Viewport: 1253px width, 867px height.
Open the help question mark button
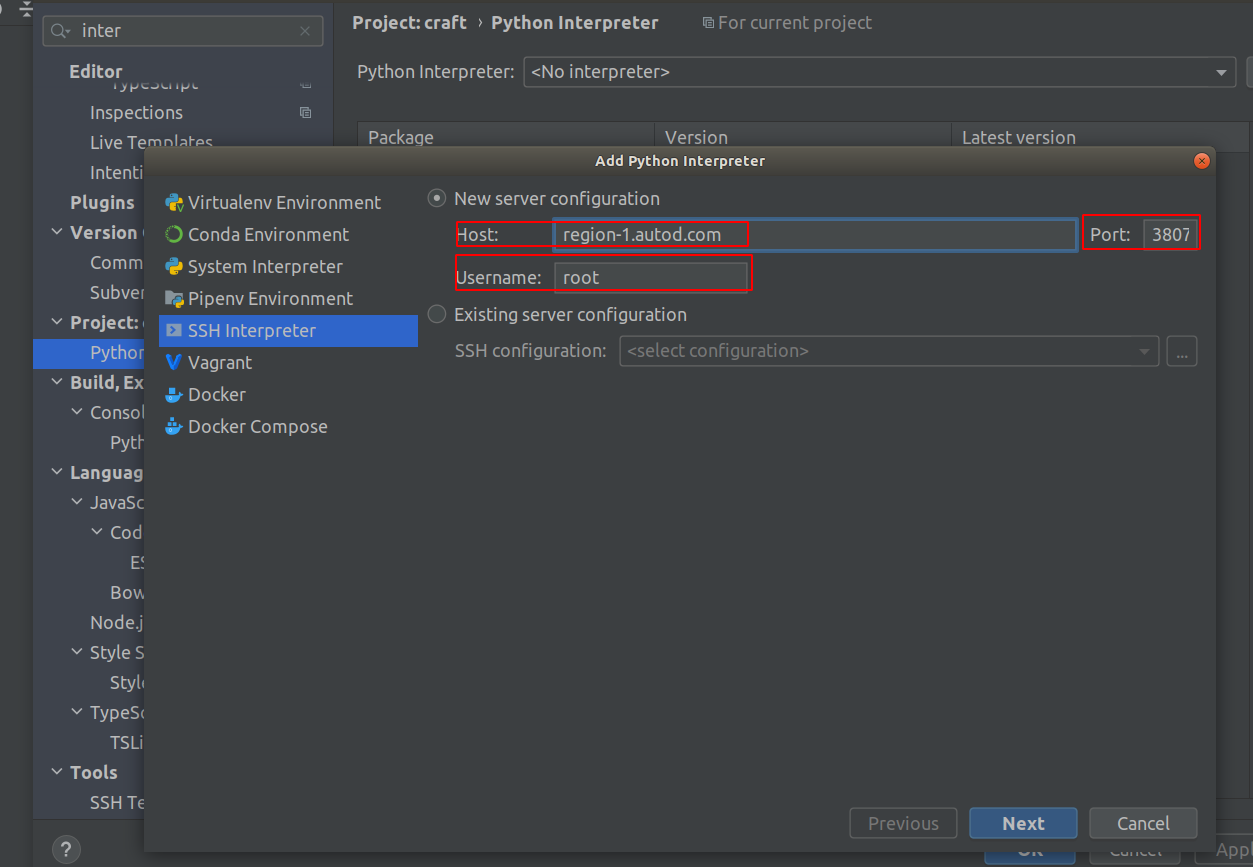pos(66,849)
